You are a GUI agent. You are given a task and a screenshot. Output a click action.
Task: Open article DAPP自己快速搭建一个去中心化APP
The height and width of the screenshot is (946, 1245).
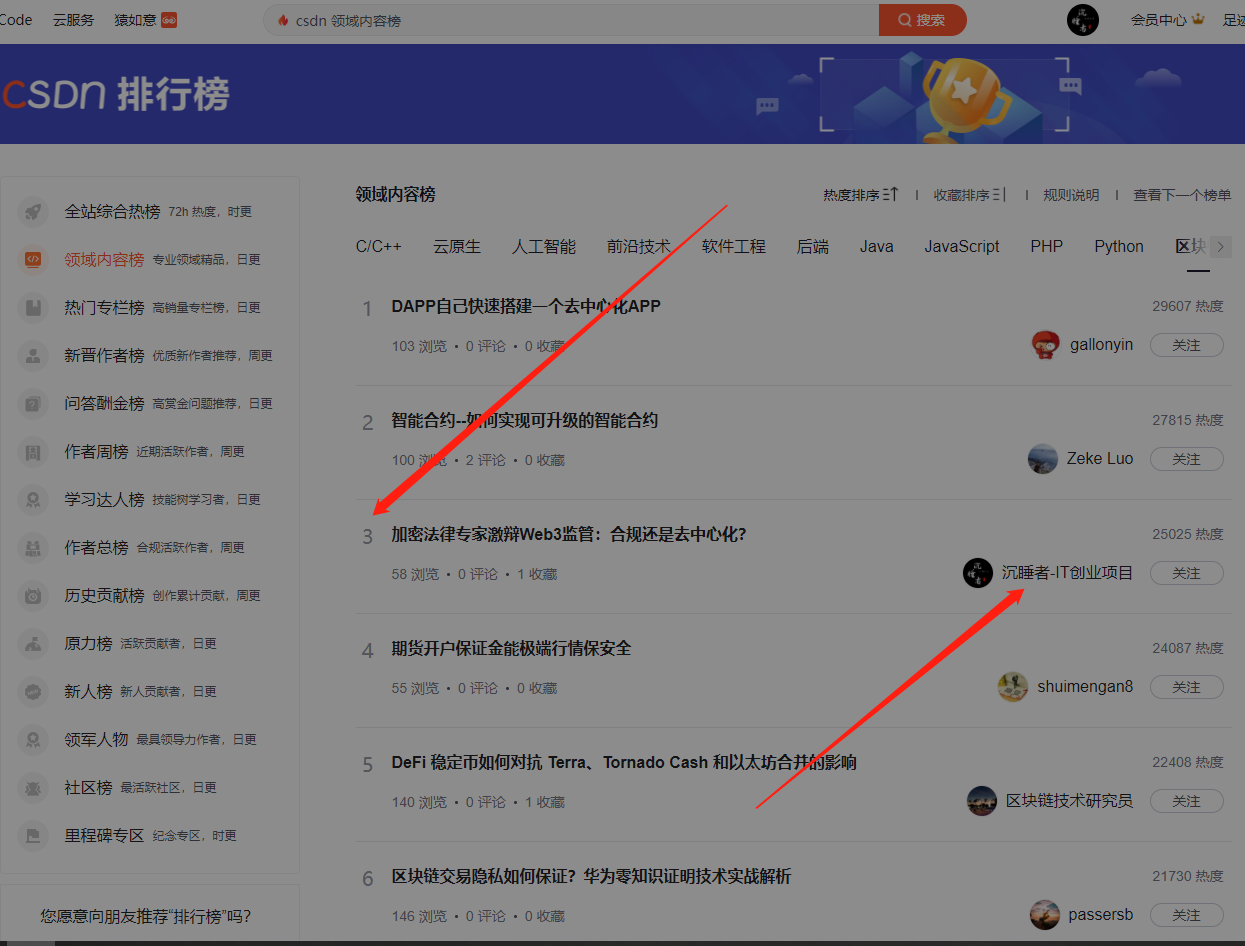(526, 306)
